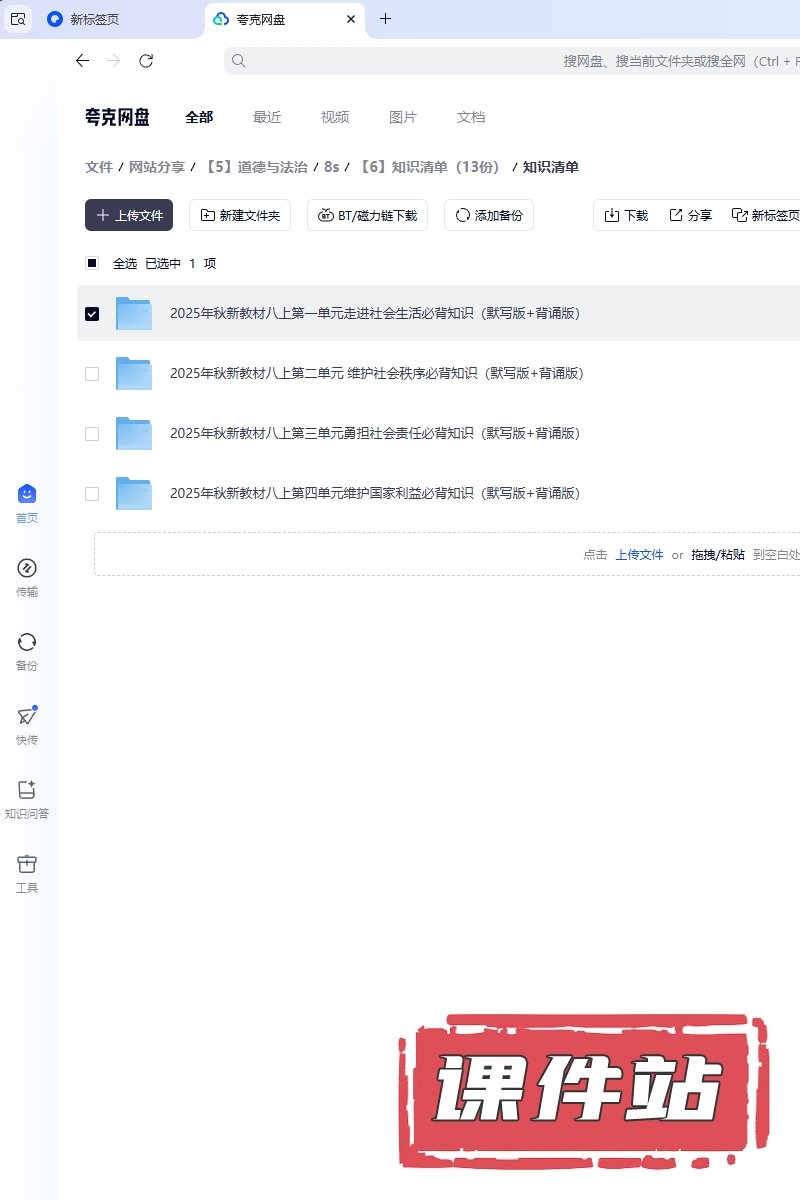Click the BT/磁力链下载 button

pos(367,215)
